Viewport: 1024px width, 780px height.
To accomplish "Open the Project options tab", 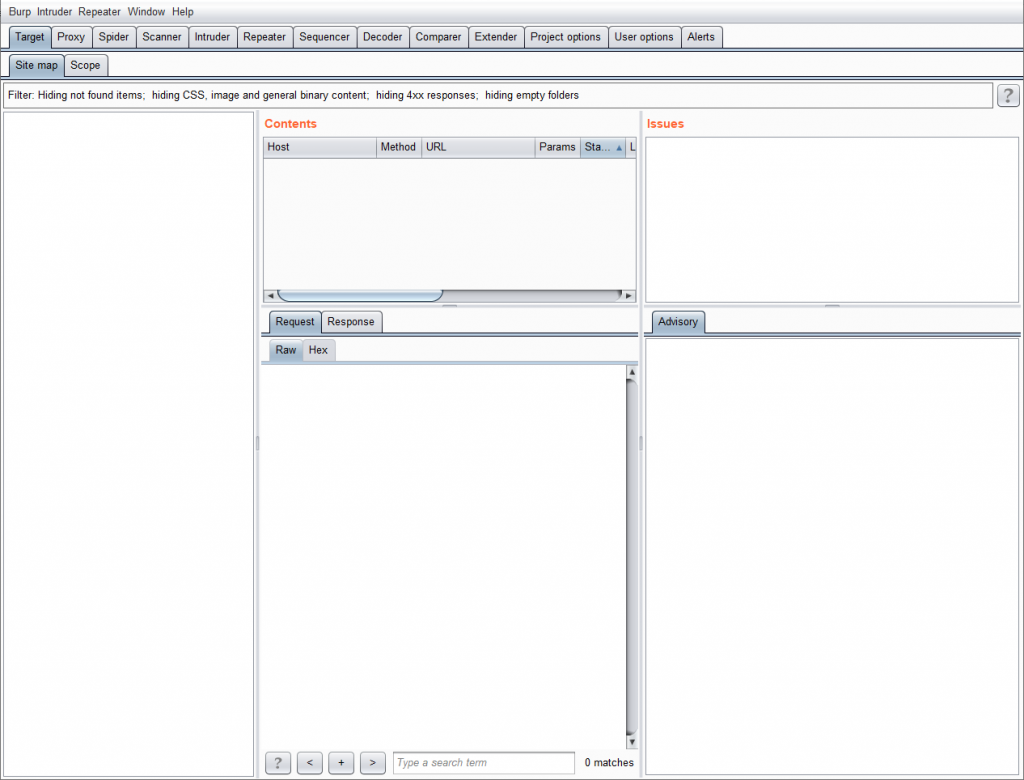I will (x=566, y=37).
